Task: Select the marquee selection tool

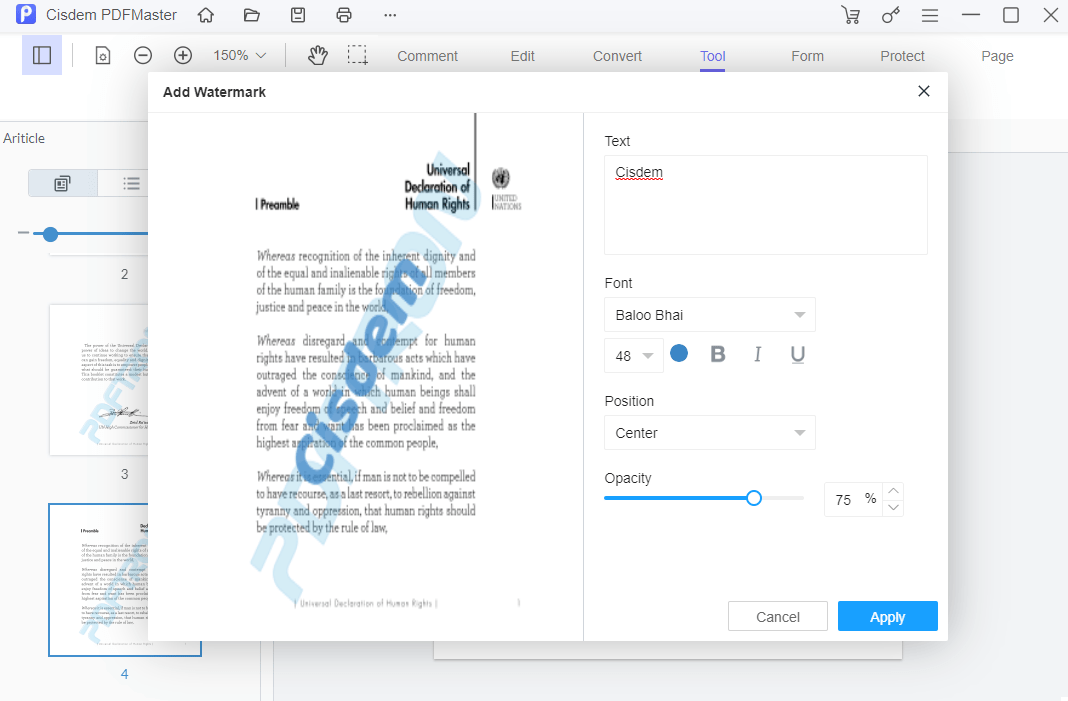Action: pos(358,55)
